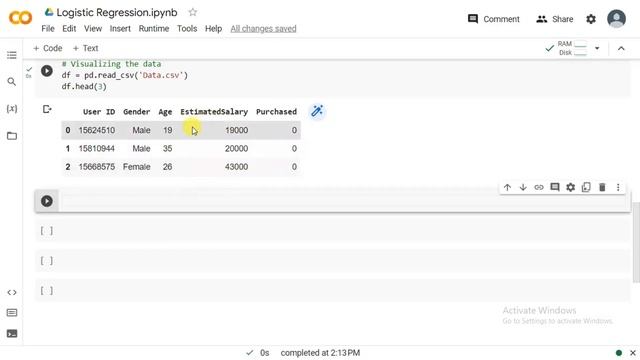Move cell up with the arrow icon
Viewport: 640px width, 360px height.
coord(507,187)
